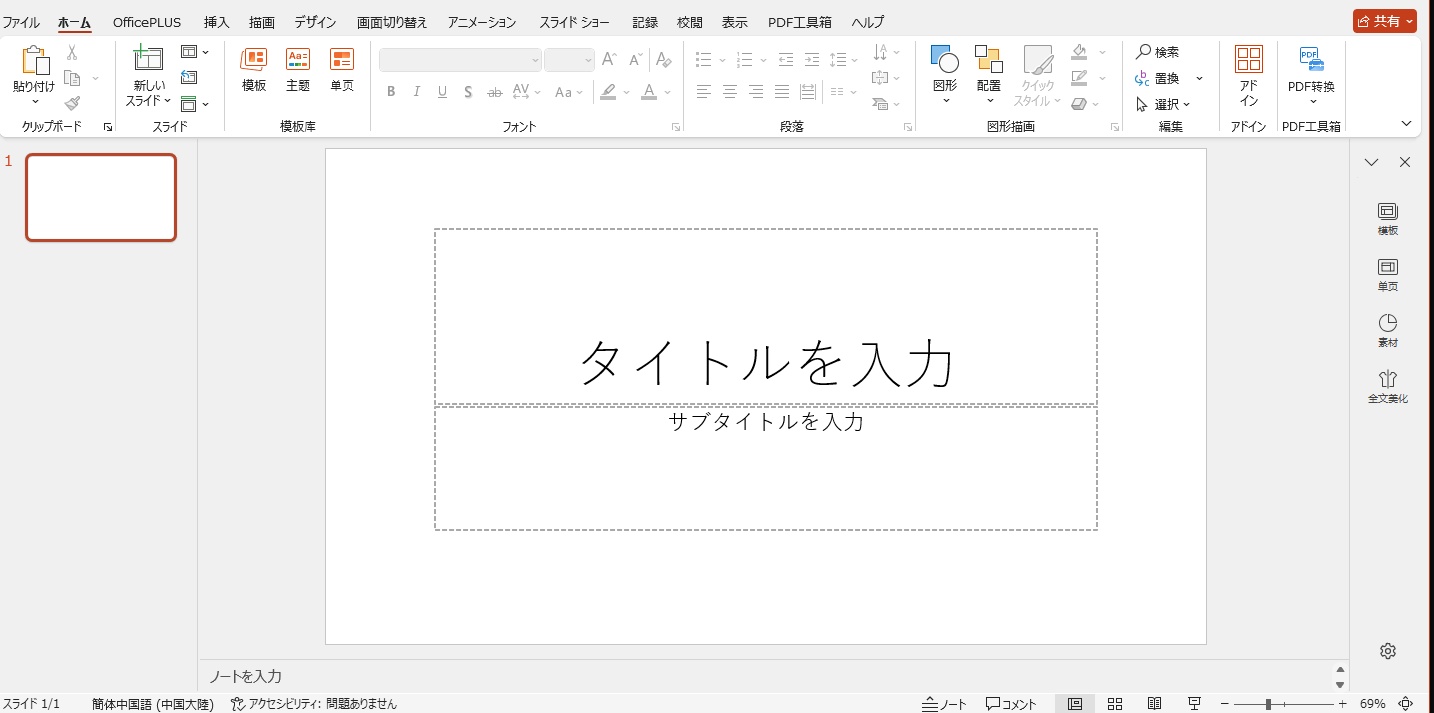Click the タイトルを入力 title placeholder

pos(766,317)
